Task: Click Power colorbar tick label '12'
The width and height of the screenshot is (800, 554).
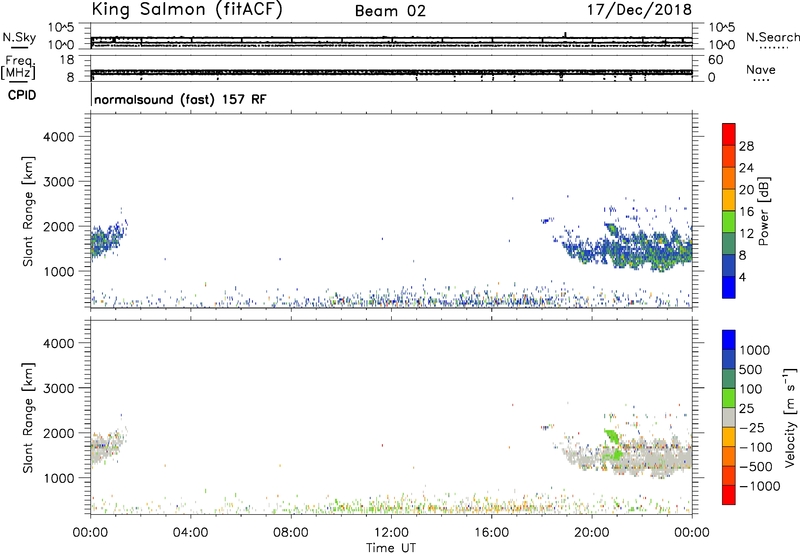Action: coord(746,234)
